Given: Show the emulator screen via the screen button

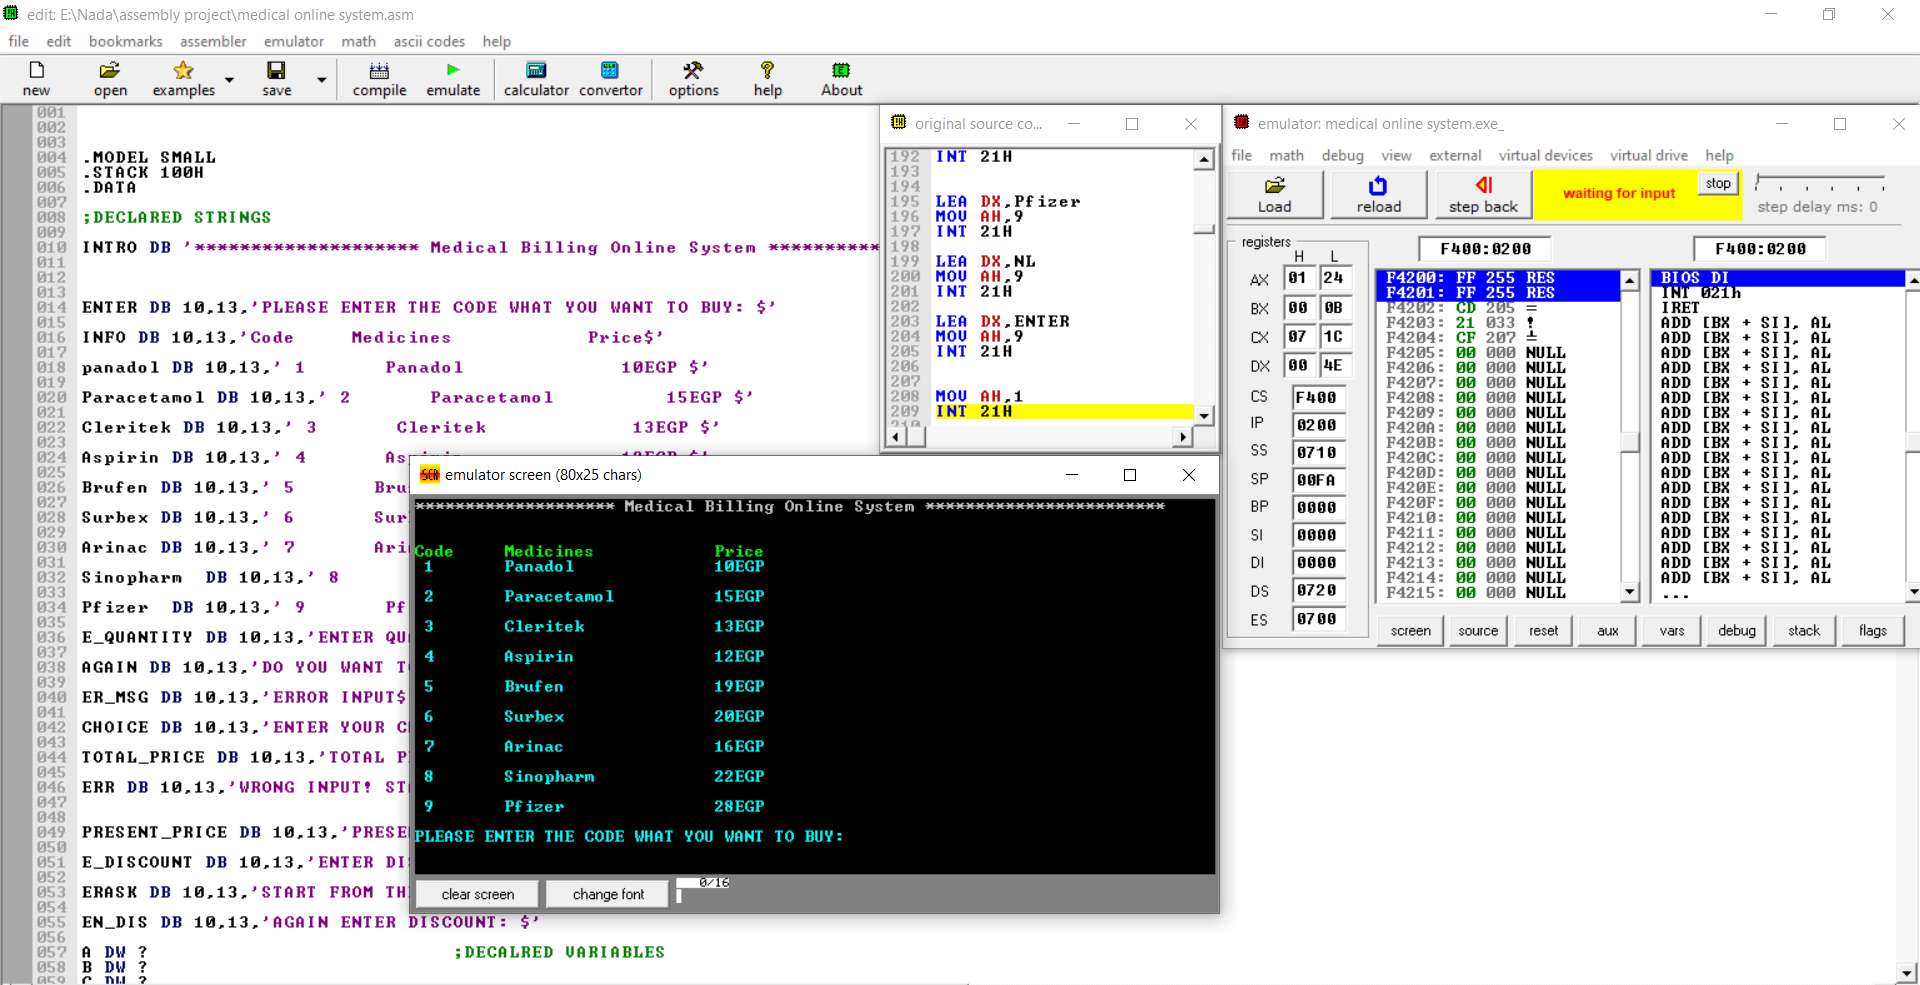Looking at the screenshot, I should tap(1410, 631).
